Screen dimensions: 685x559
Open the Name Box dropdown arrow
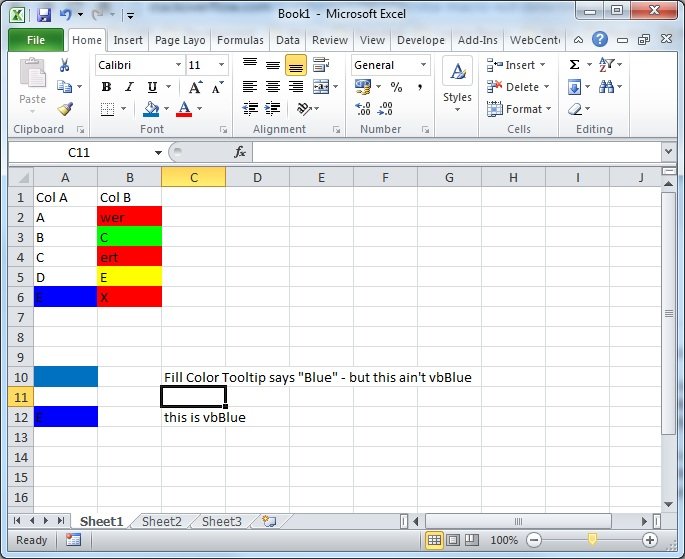[x=158, y=152]
